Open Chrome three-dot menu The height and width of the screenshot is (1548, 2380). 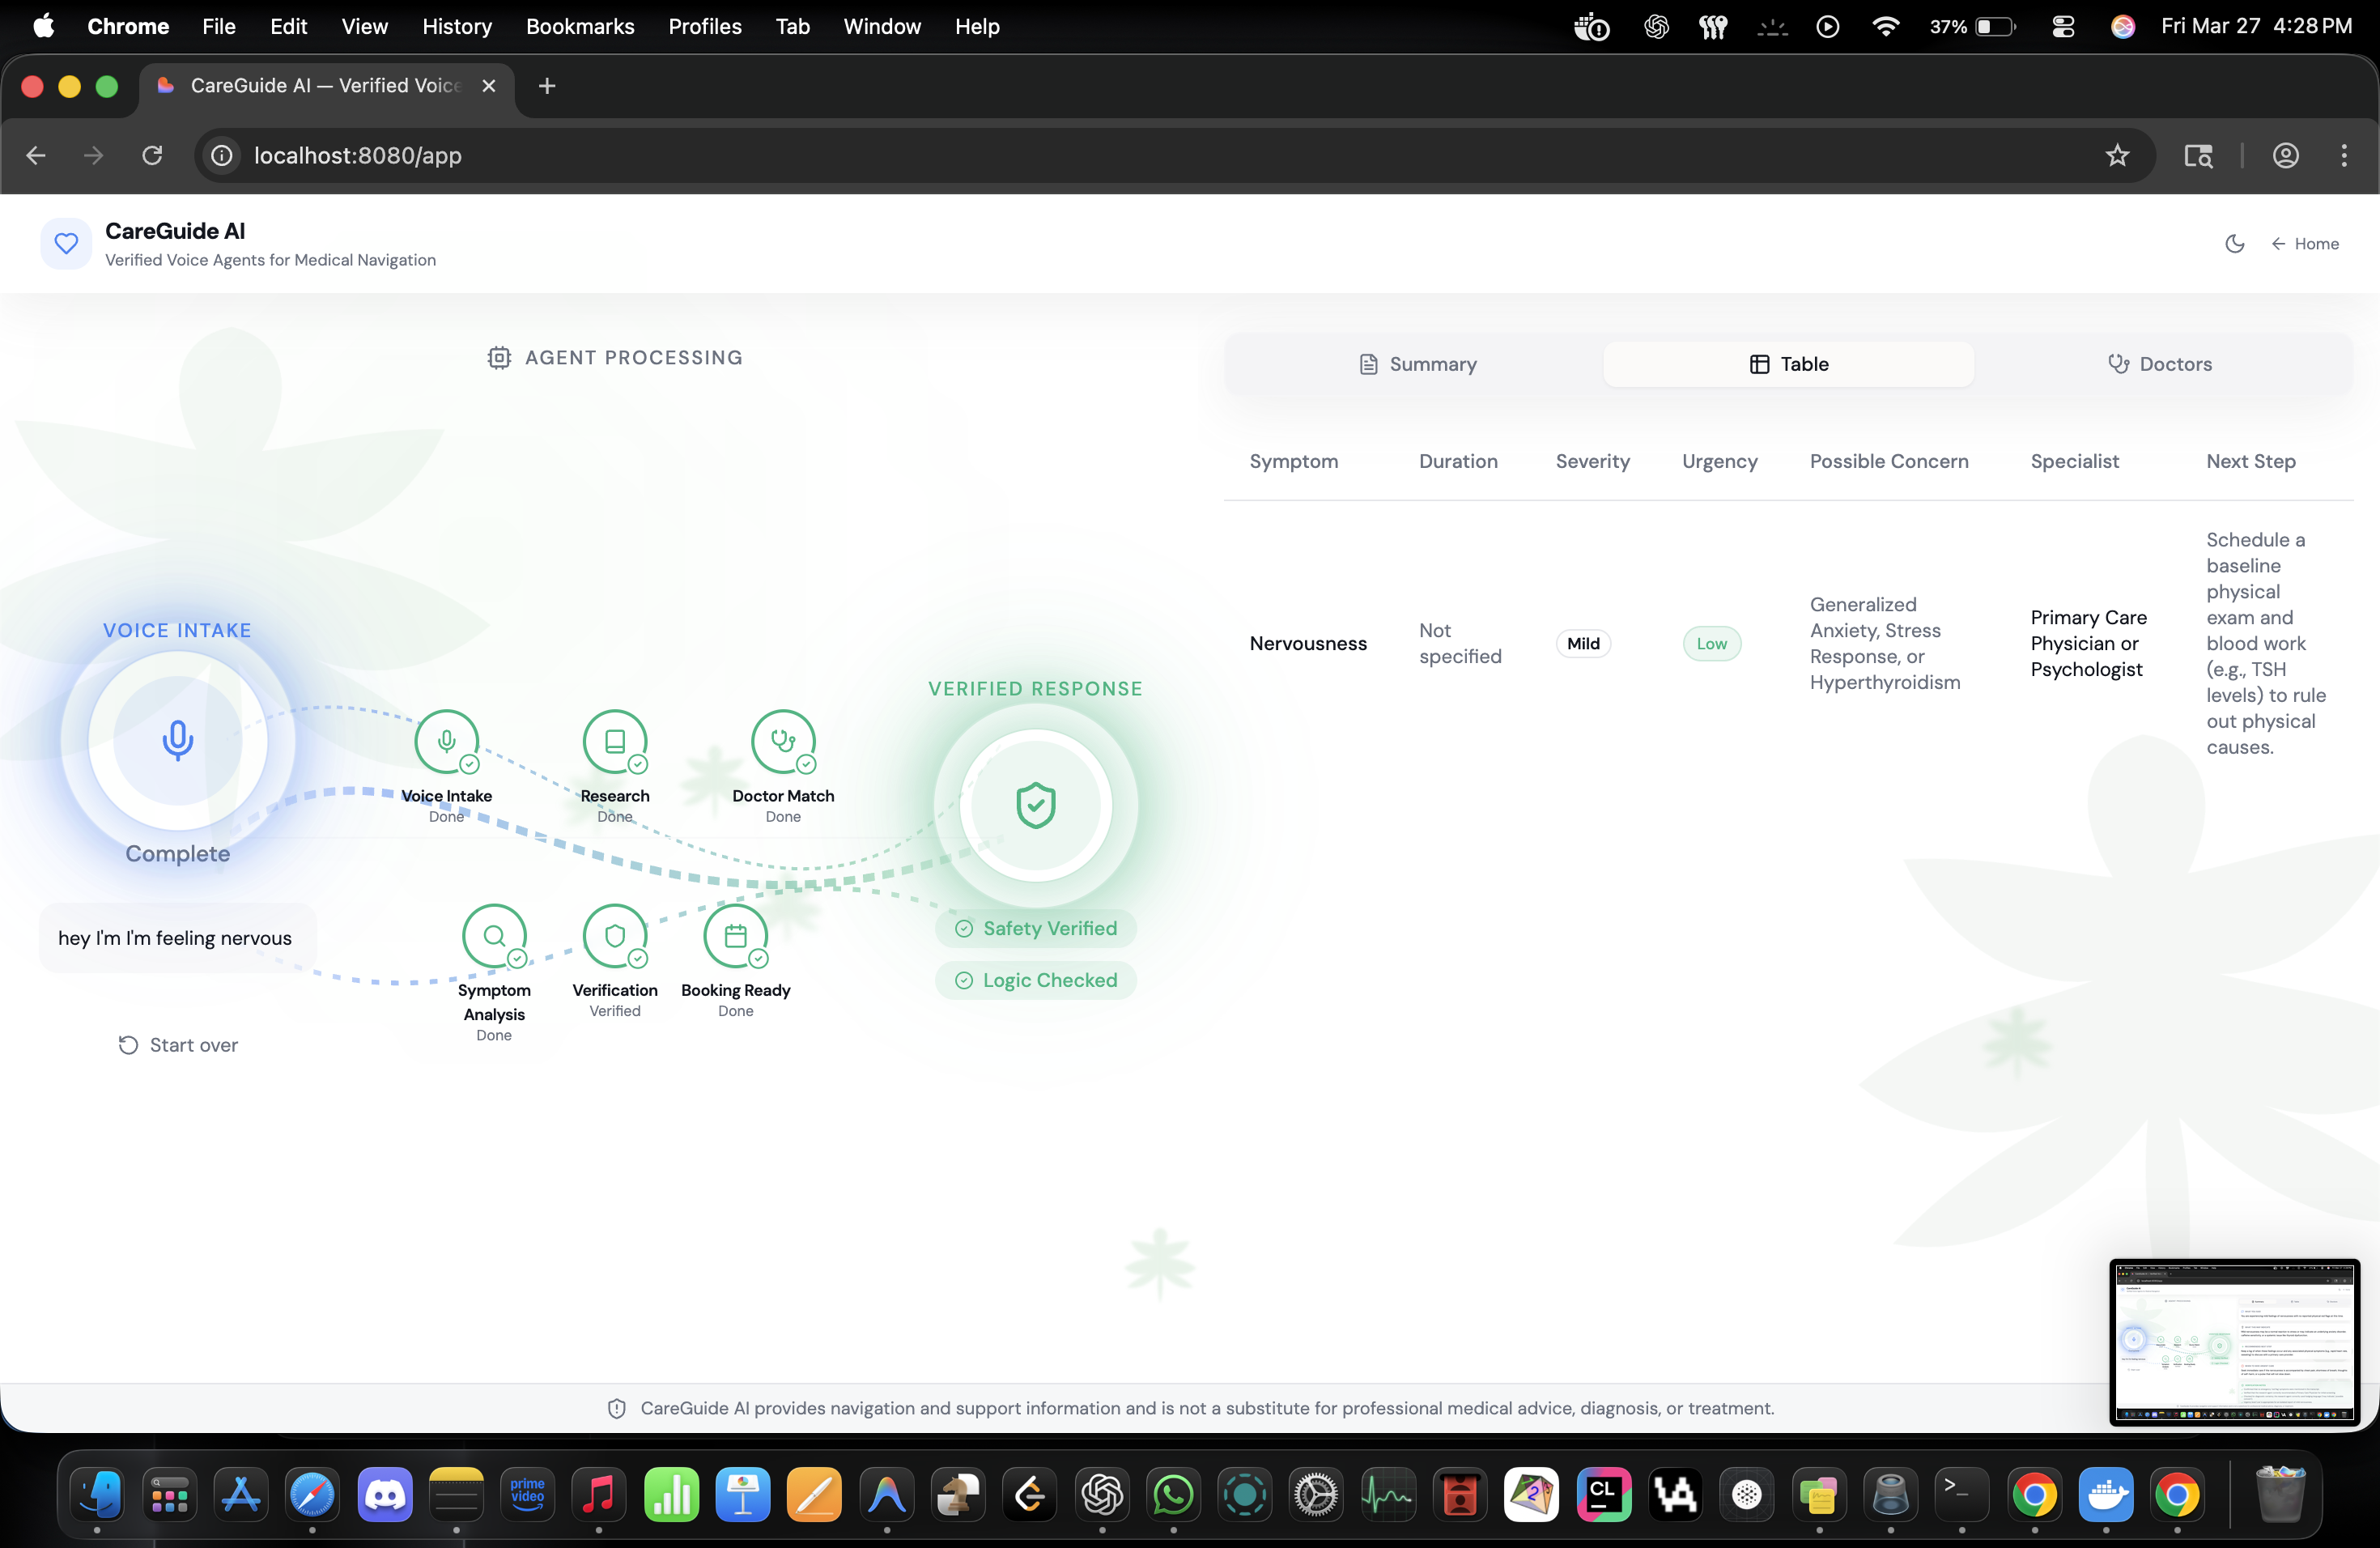click(x=2343, y=155)
